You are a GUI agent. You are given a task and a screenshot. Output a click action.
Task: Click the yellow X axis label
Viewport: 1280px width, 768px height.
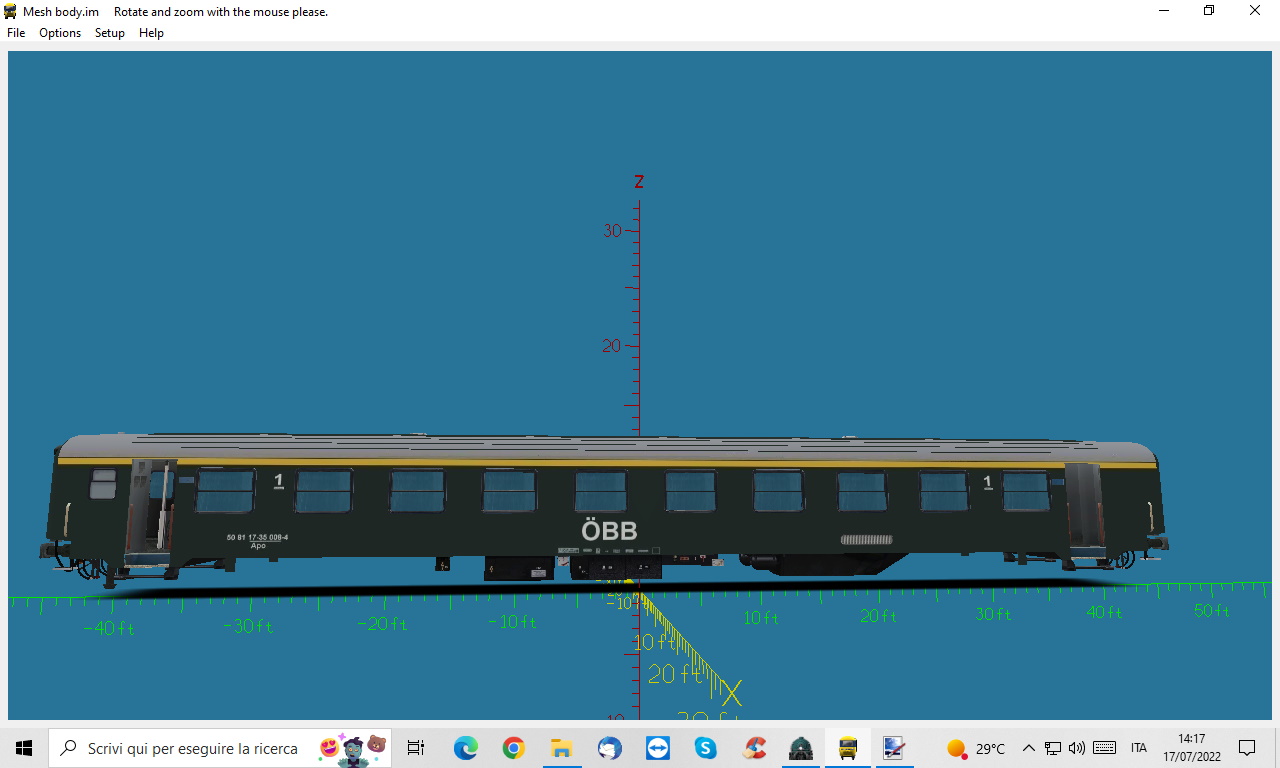point(732,692)
